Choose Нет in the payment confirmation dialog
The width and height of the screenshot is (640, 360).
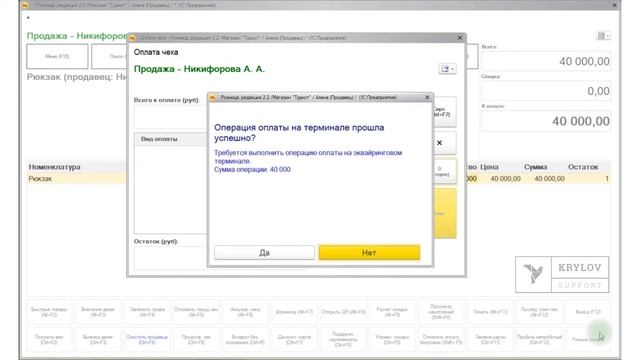click(x=369, y=253)
